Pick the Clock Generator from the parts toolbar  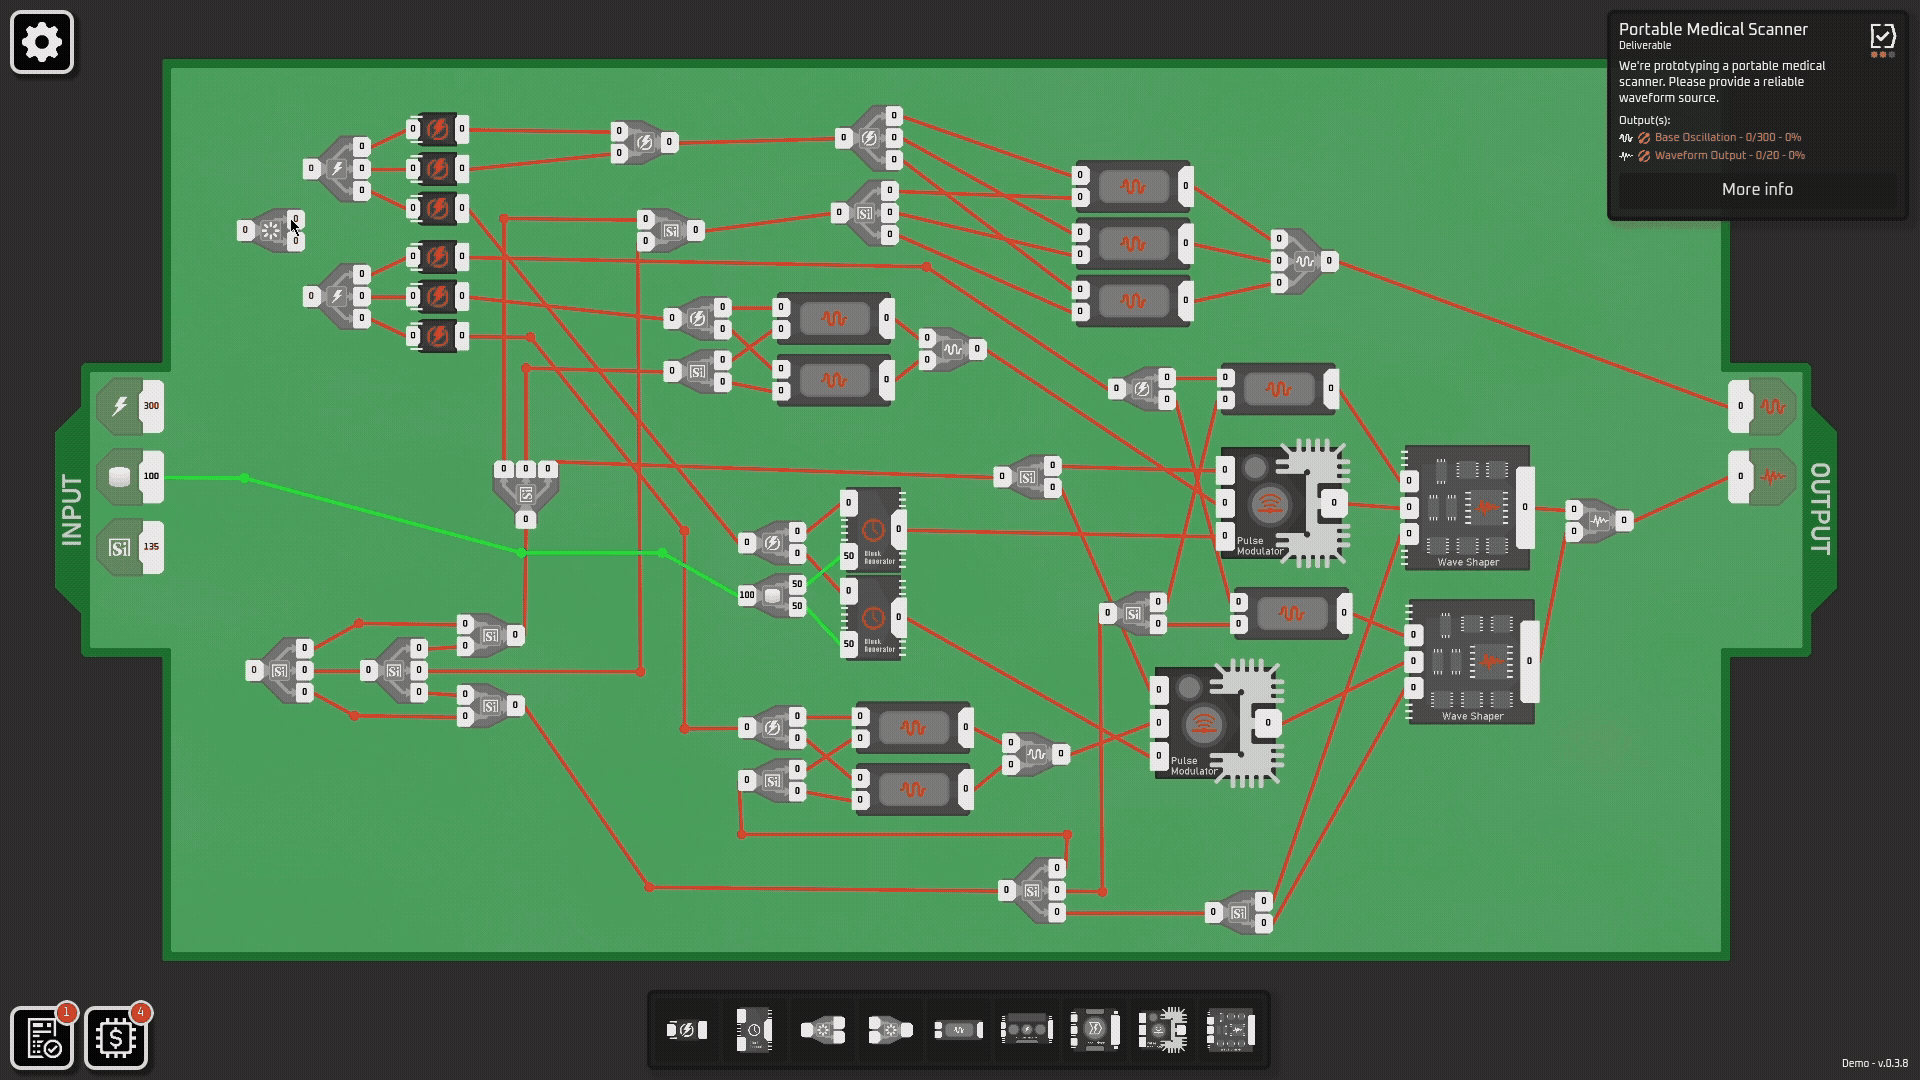tap(754, 1030)
